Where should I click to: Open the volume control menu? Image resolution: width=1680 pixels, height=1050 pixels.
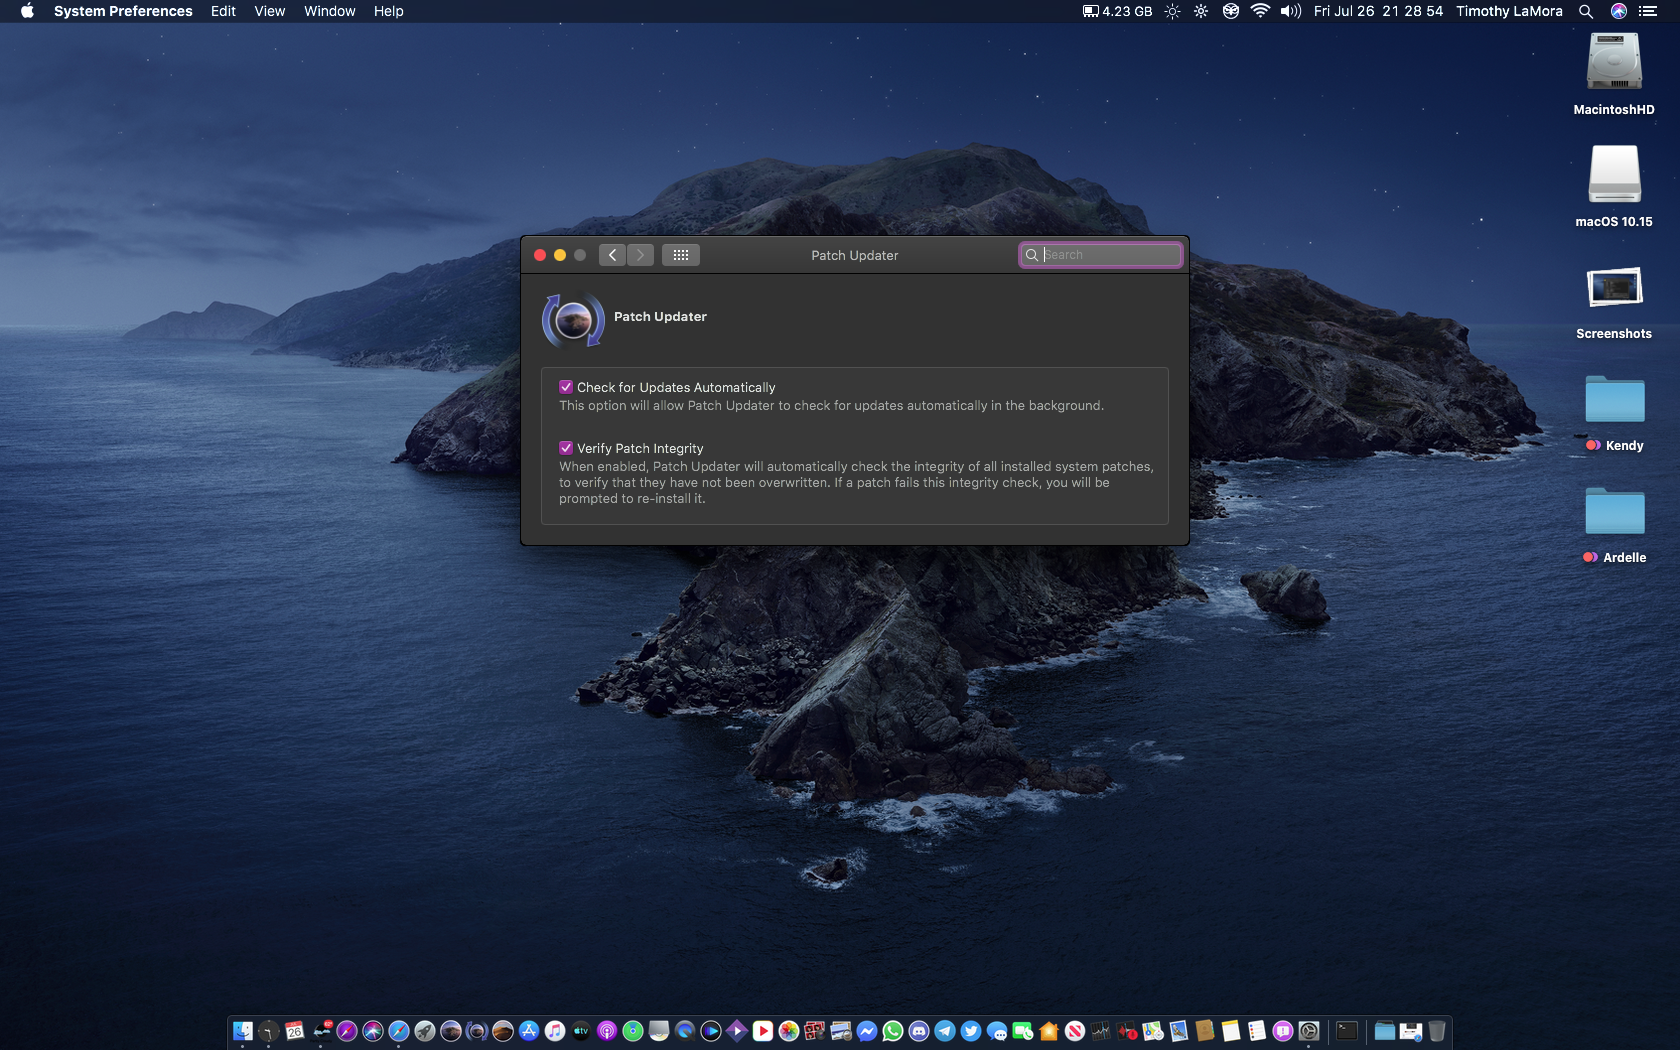[1291, 11]
